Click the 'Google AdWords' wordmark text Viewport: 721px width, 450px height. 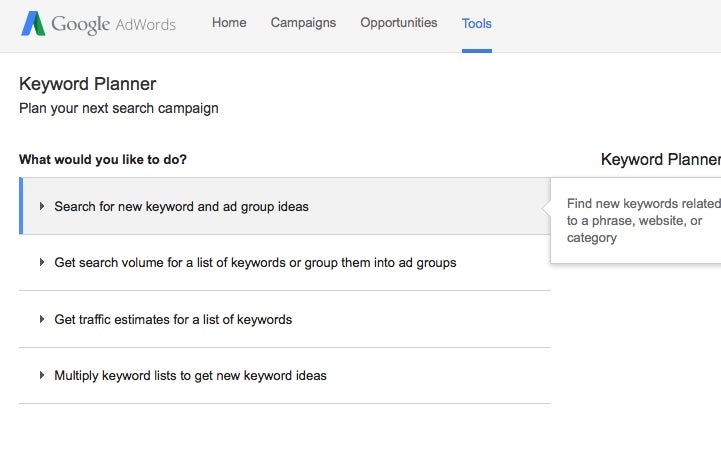click(114, 24)
